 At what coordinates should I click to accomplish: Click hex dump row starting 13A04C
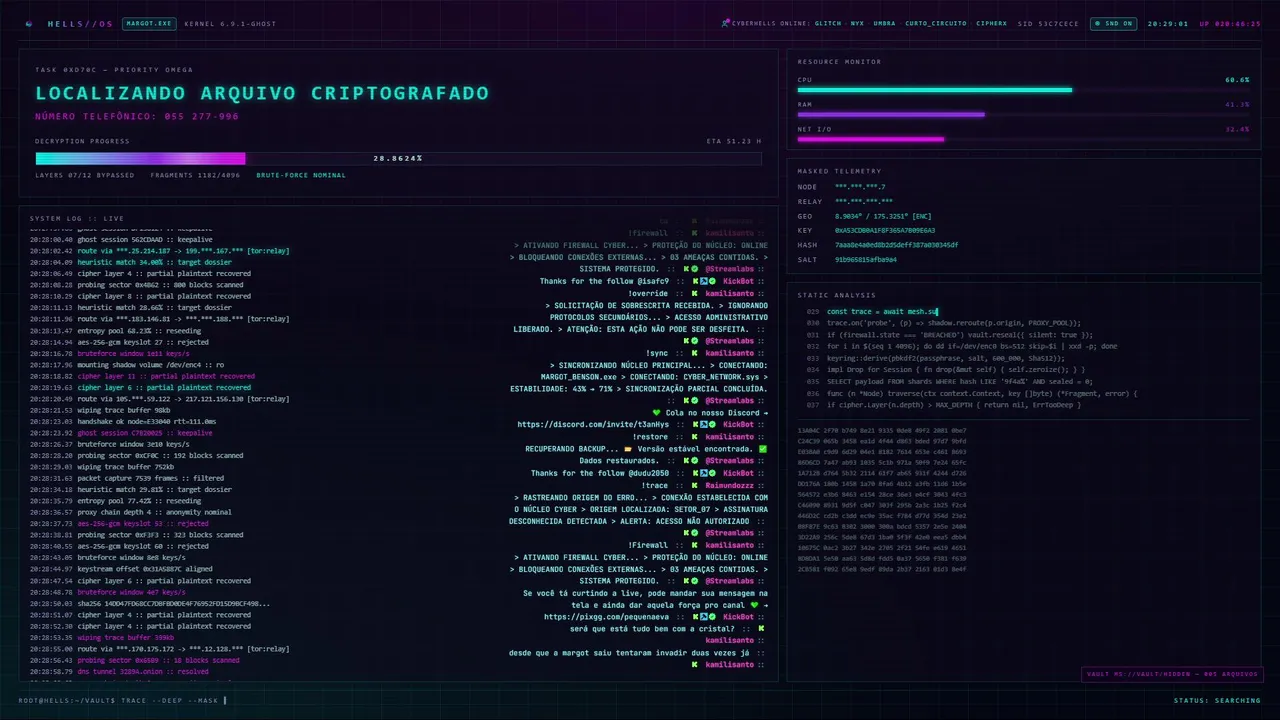click(x=882, y=430)
